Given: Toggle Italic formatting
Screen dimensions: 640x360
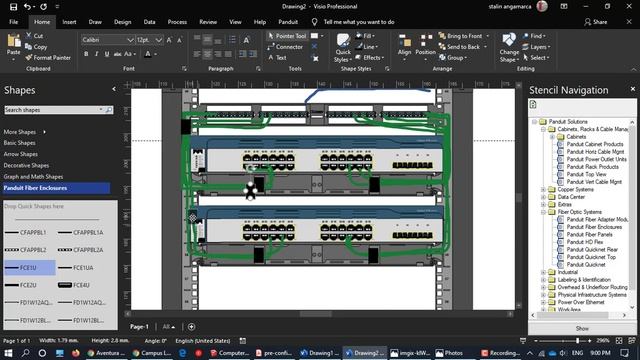Looking at the screenshot, I should click(96, 54).
